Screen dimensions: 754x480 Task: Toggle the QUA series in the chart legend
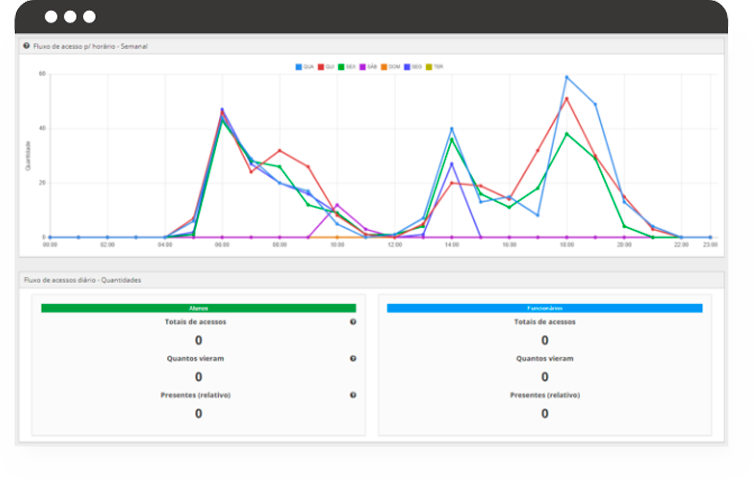304,66
